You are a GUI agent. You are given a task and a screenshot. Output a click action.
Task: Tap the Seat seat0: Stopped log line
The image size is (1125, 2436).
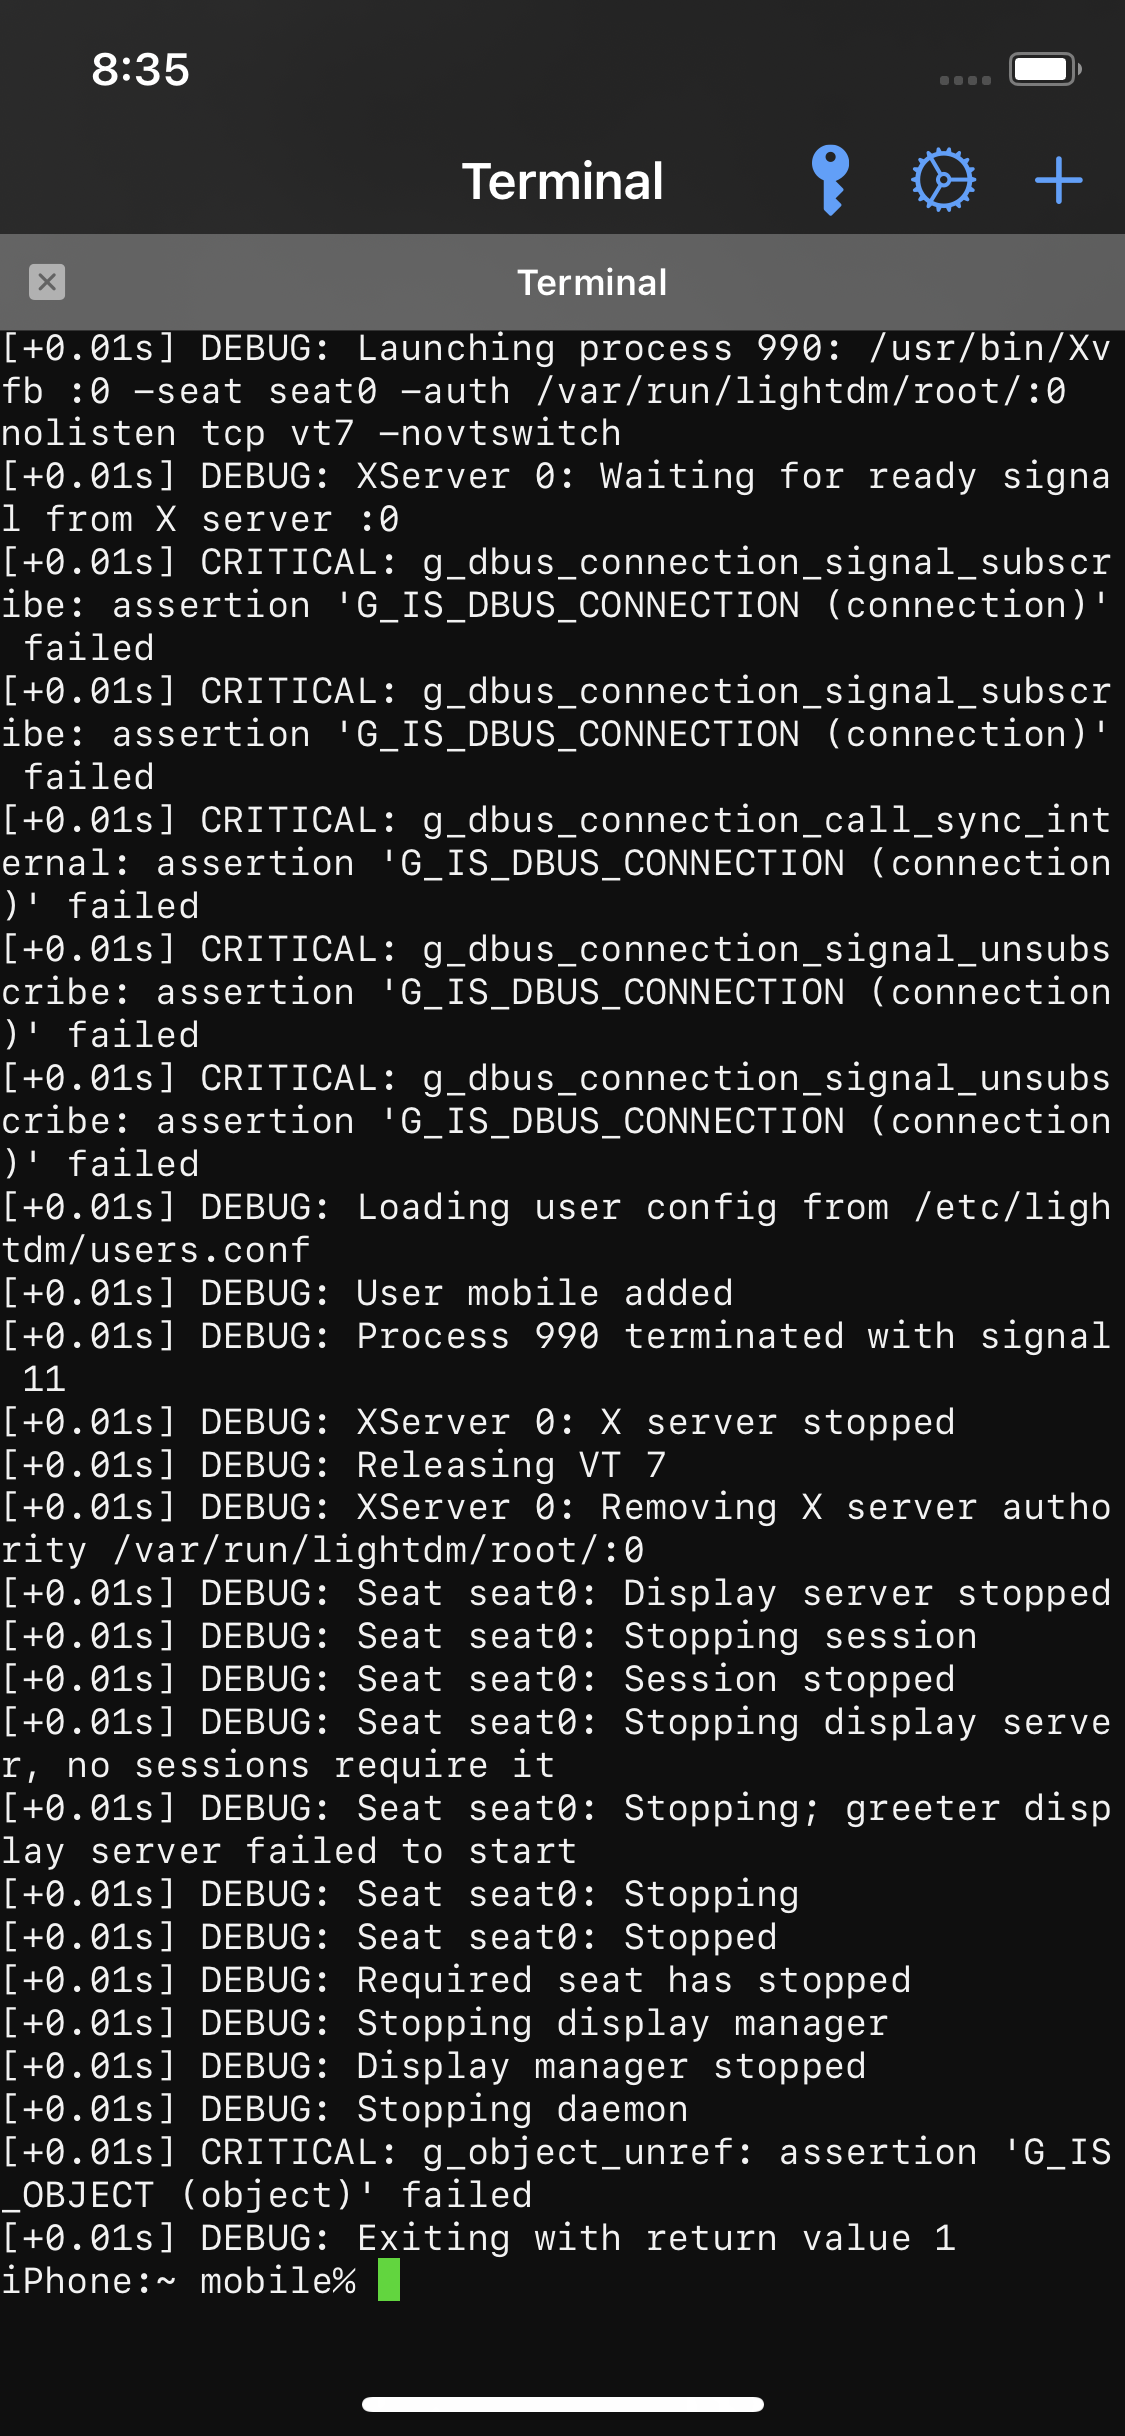[388, 1937]
